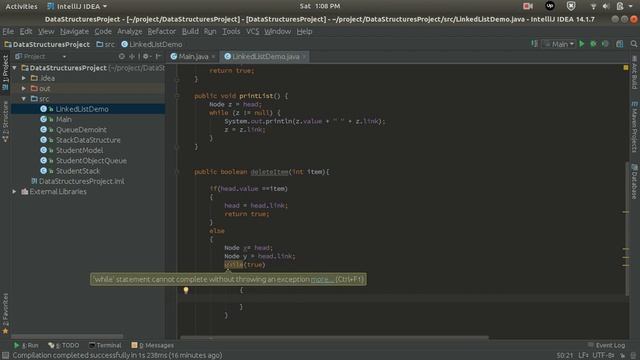Viewport: 640px width, 360px height.
Task: Click the editor vertical scrollbar thumb
Action: click(627, 229)
